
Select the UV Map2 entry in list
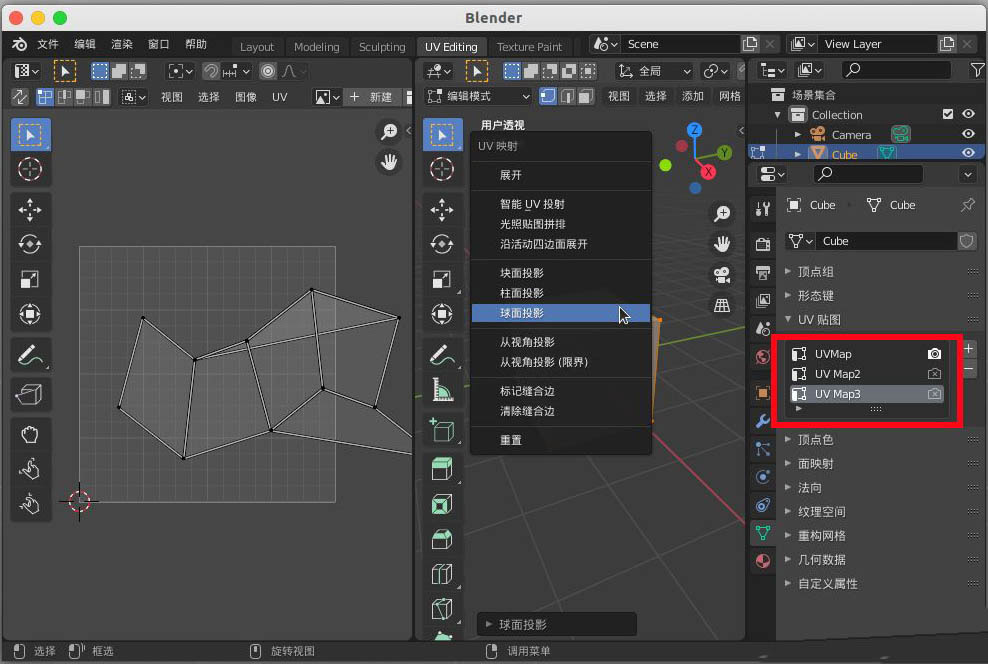tap(866, 374)
